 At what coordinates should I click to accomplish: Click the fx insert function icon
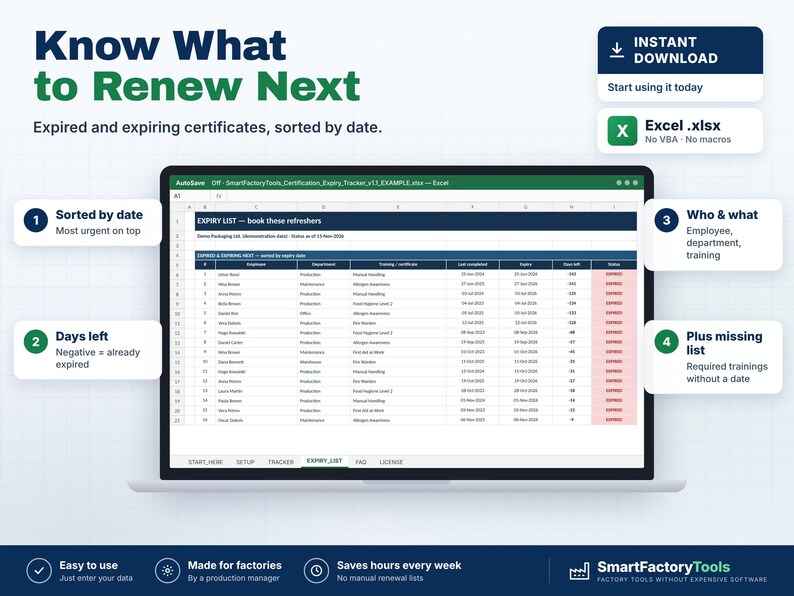(219, 196)
